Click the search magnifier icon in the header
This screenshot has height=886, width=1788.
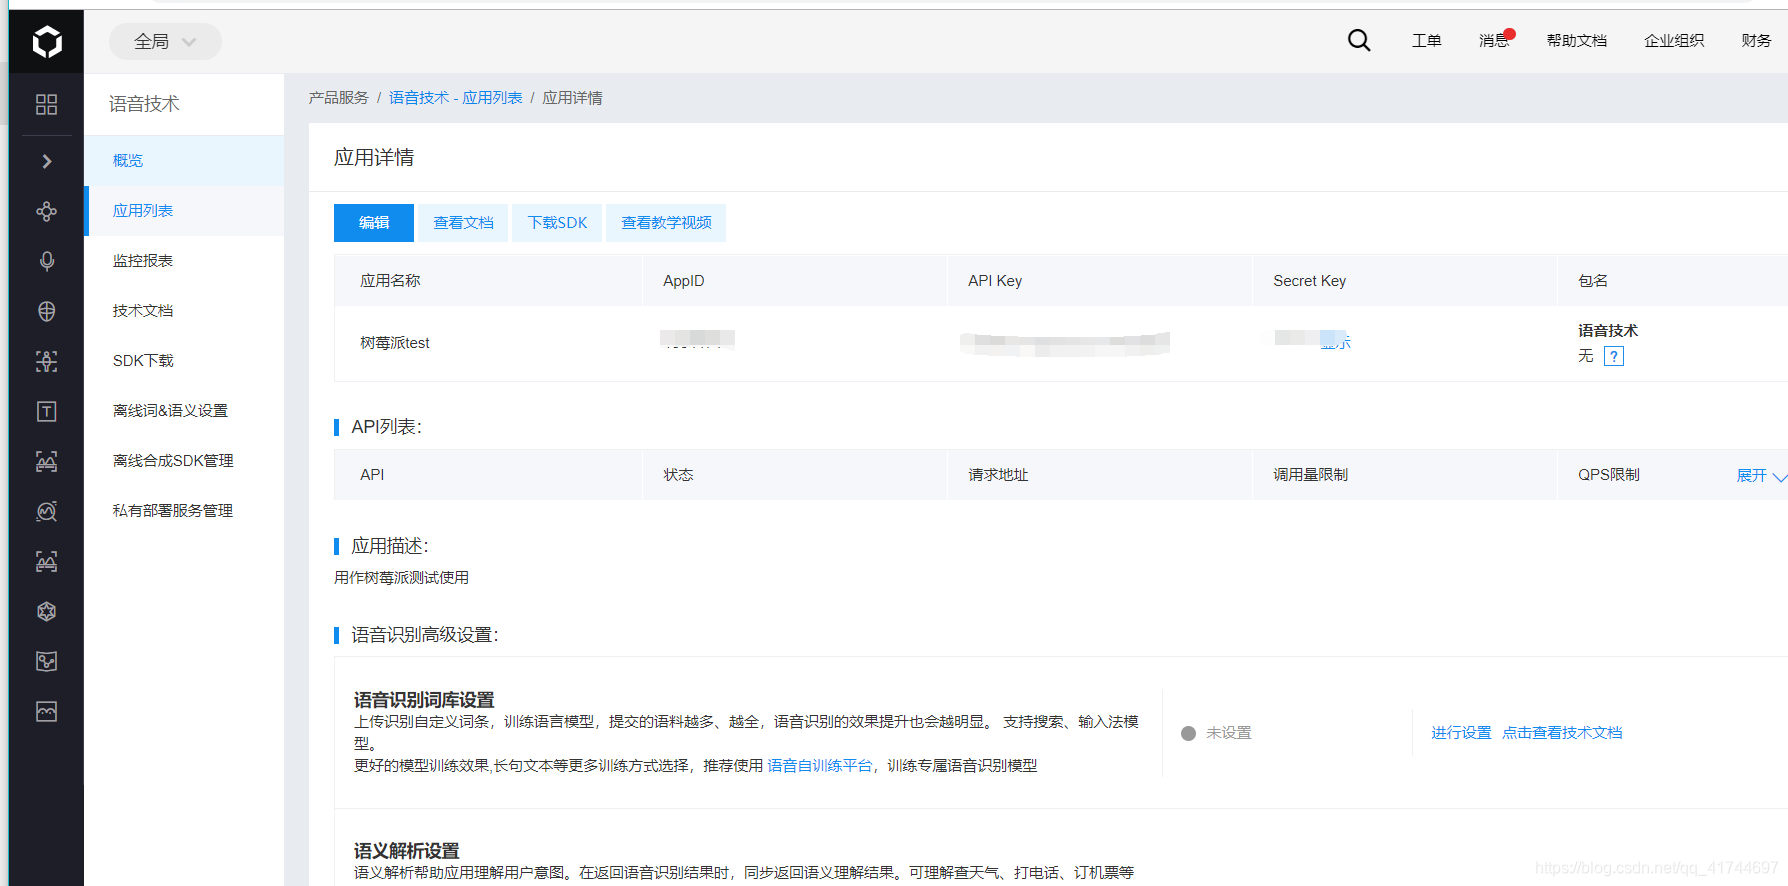(1359, 40)
